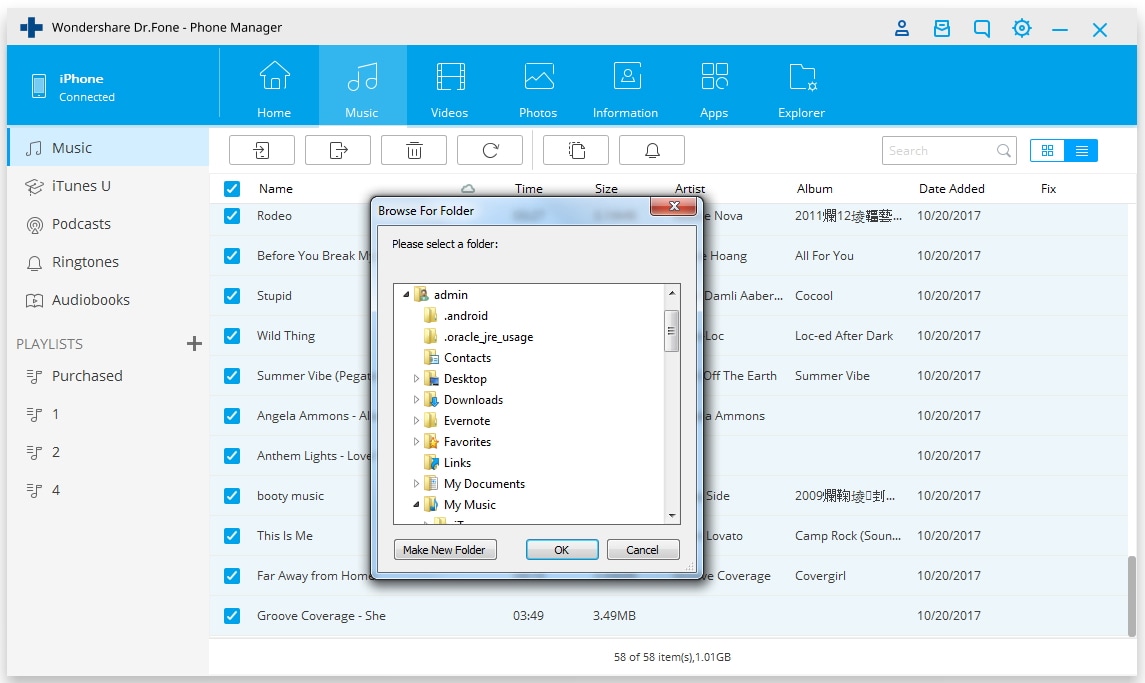
Task: Click the search magnifier icon
Action: point(1004,150)
